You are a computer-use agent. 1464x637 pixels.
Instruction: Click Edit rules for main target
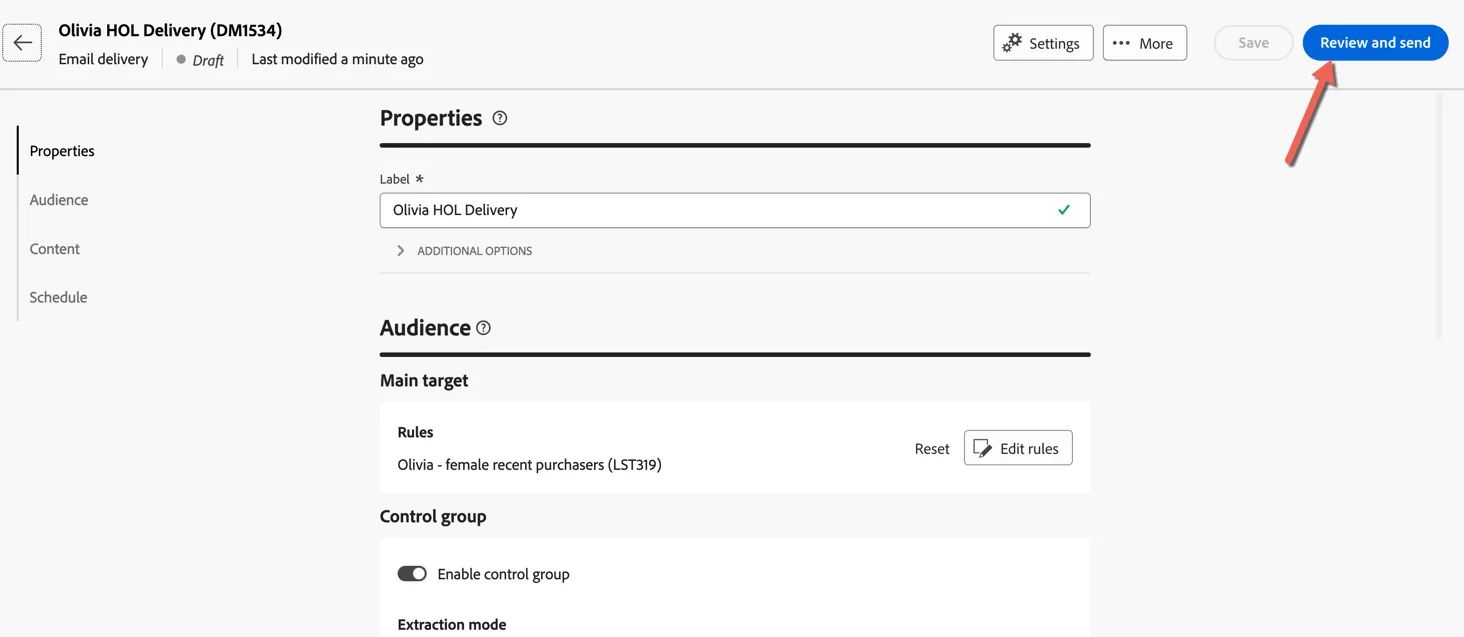(x=1018, y=448)
